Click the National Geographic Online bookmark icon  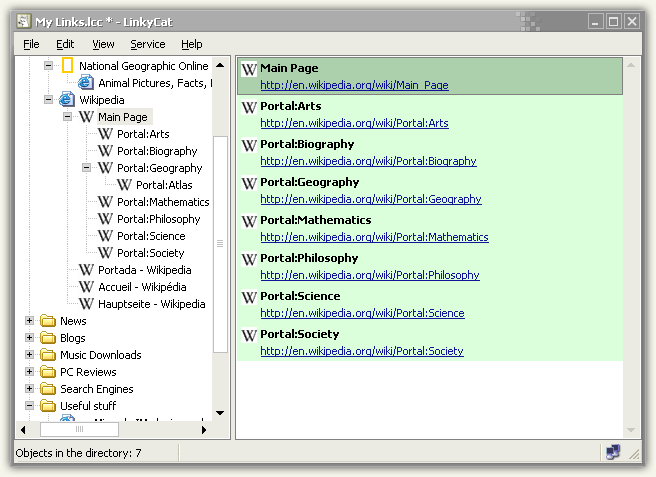click(67, 66)
